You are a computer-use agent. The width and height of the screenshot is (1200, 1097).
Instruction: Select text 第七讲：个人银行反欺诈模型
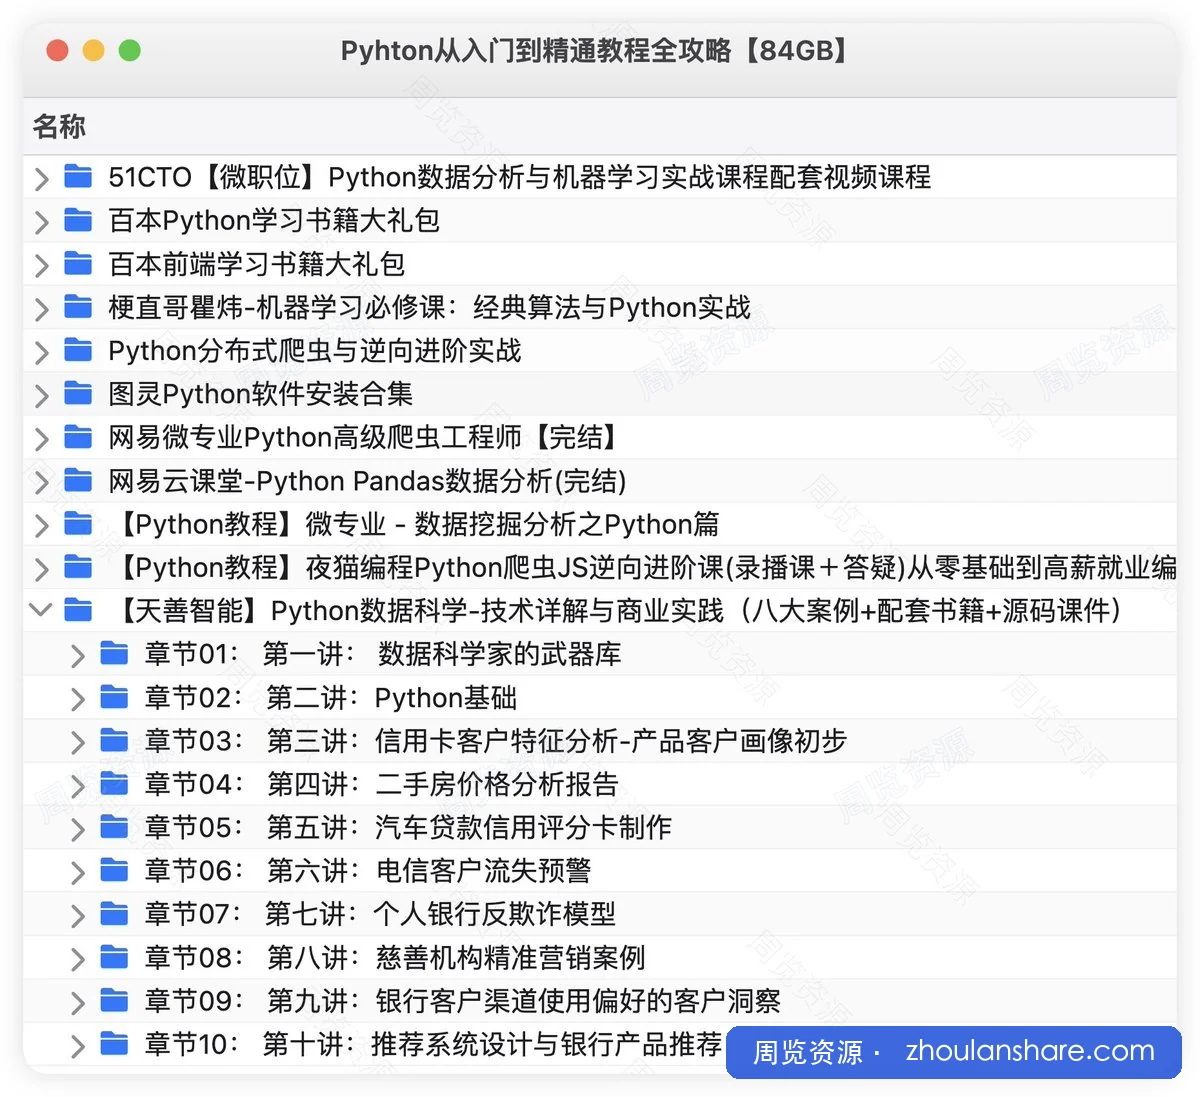coord(441,915)
